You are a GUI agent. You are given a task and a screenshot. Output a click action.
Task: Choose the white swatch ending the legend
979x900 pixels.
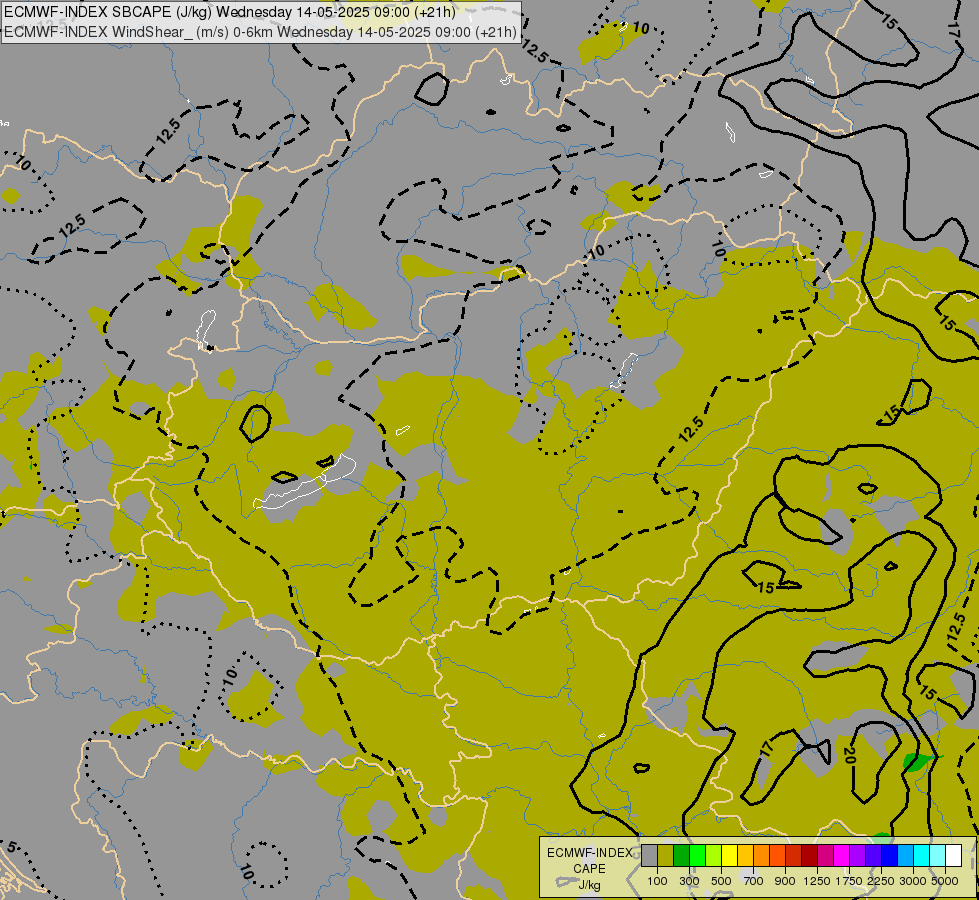point(953,856)
